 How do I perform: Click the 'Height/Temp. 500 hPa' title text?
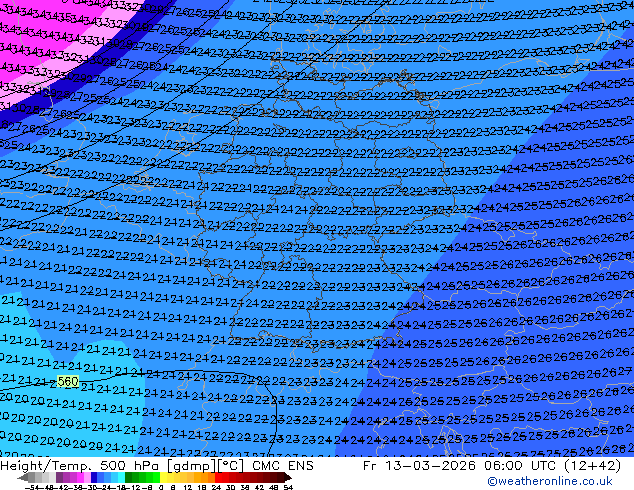81,466
